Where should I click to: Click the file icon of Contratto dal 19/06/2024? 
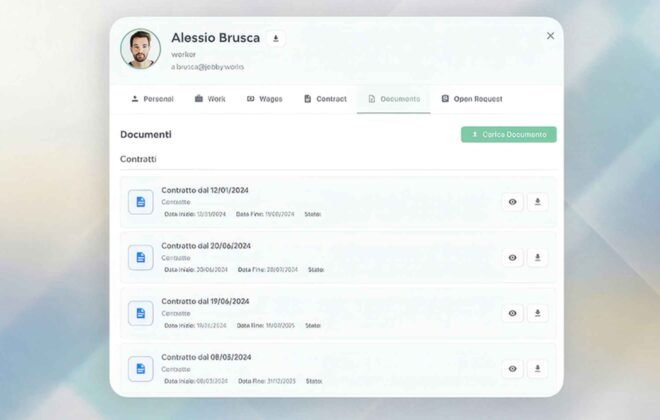click(x=141, y=313)
